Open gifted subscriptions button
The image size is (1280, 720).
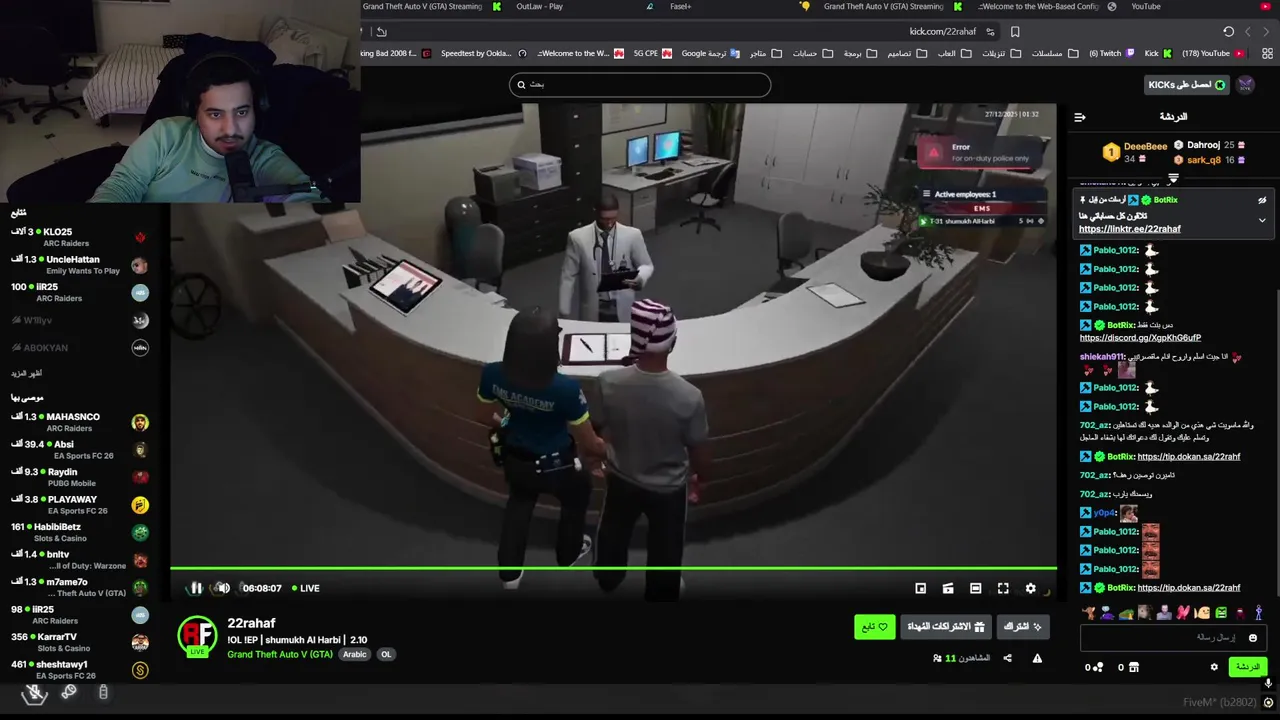click(x=946, y=627)
